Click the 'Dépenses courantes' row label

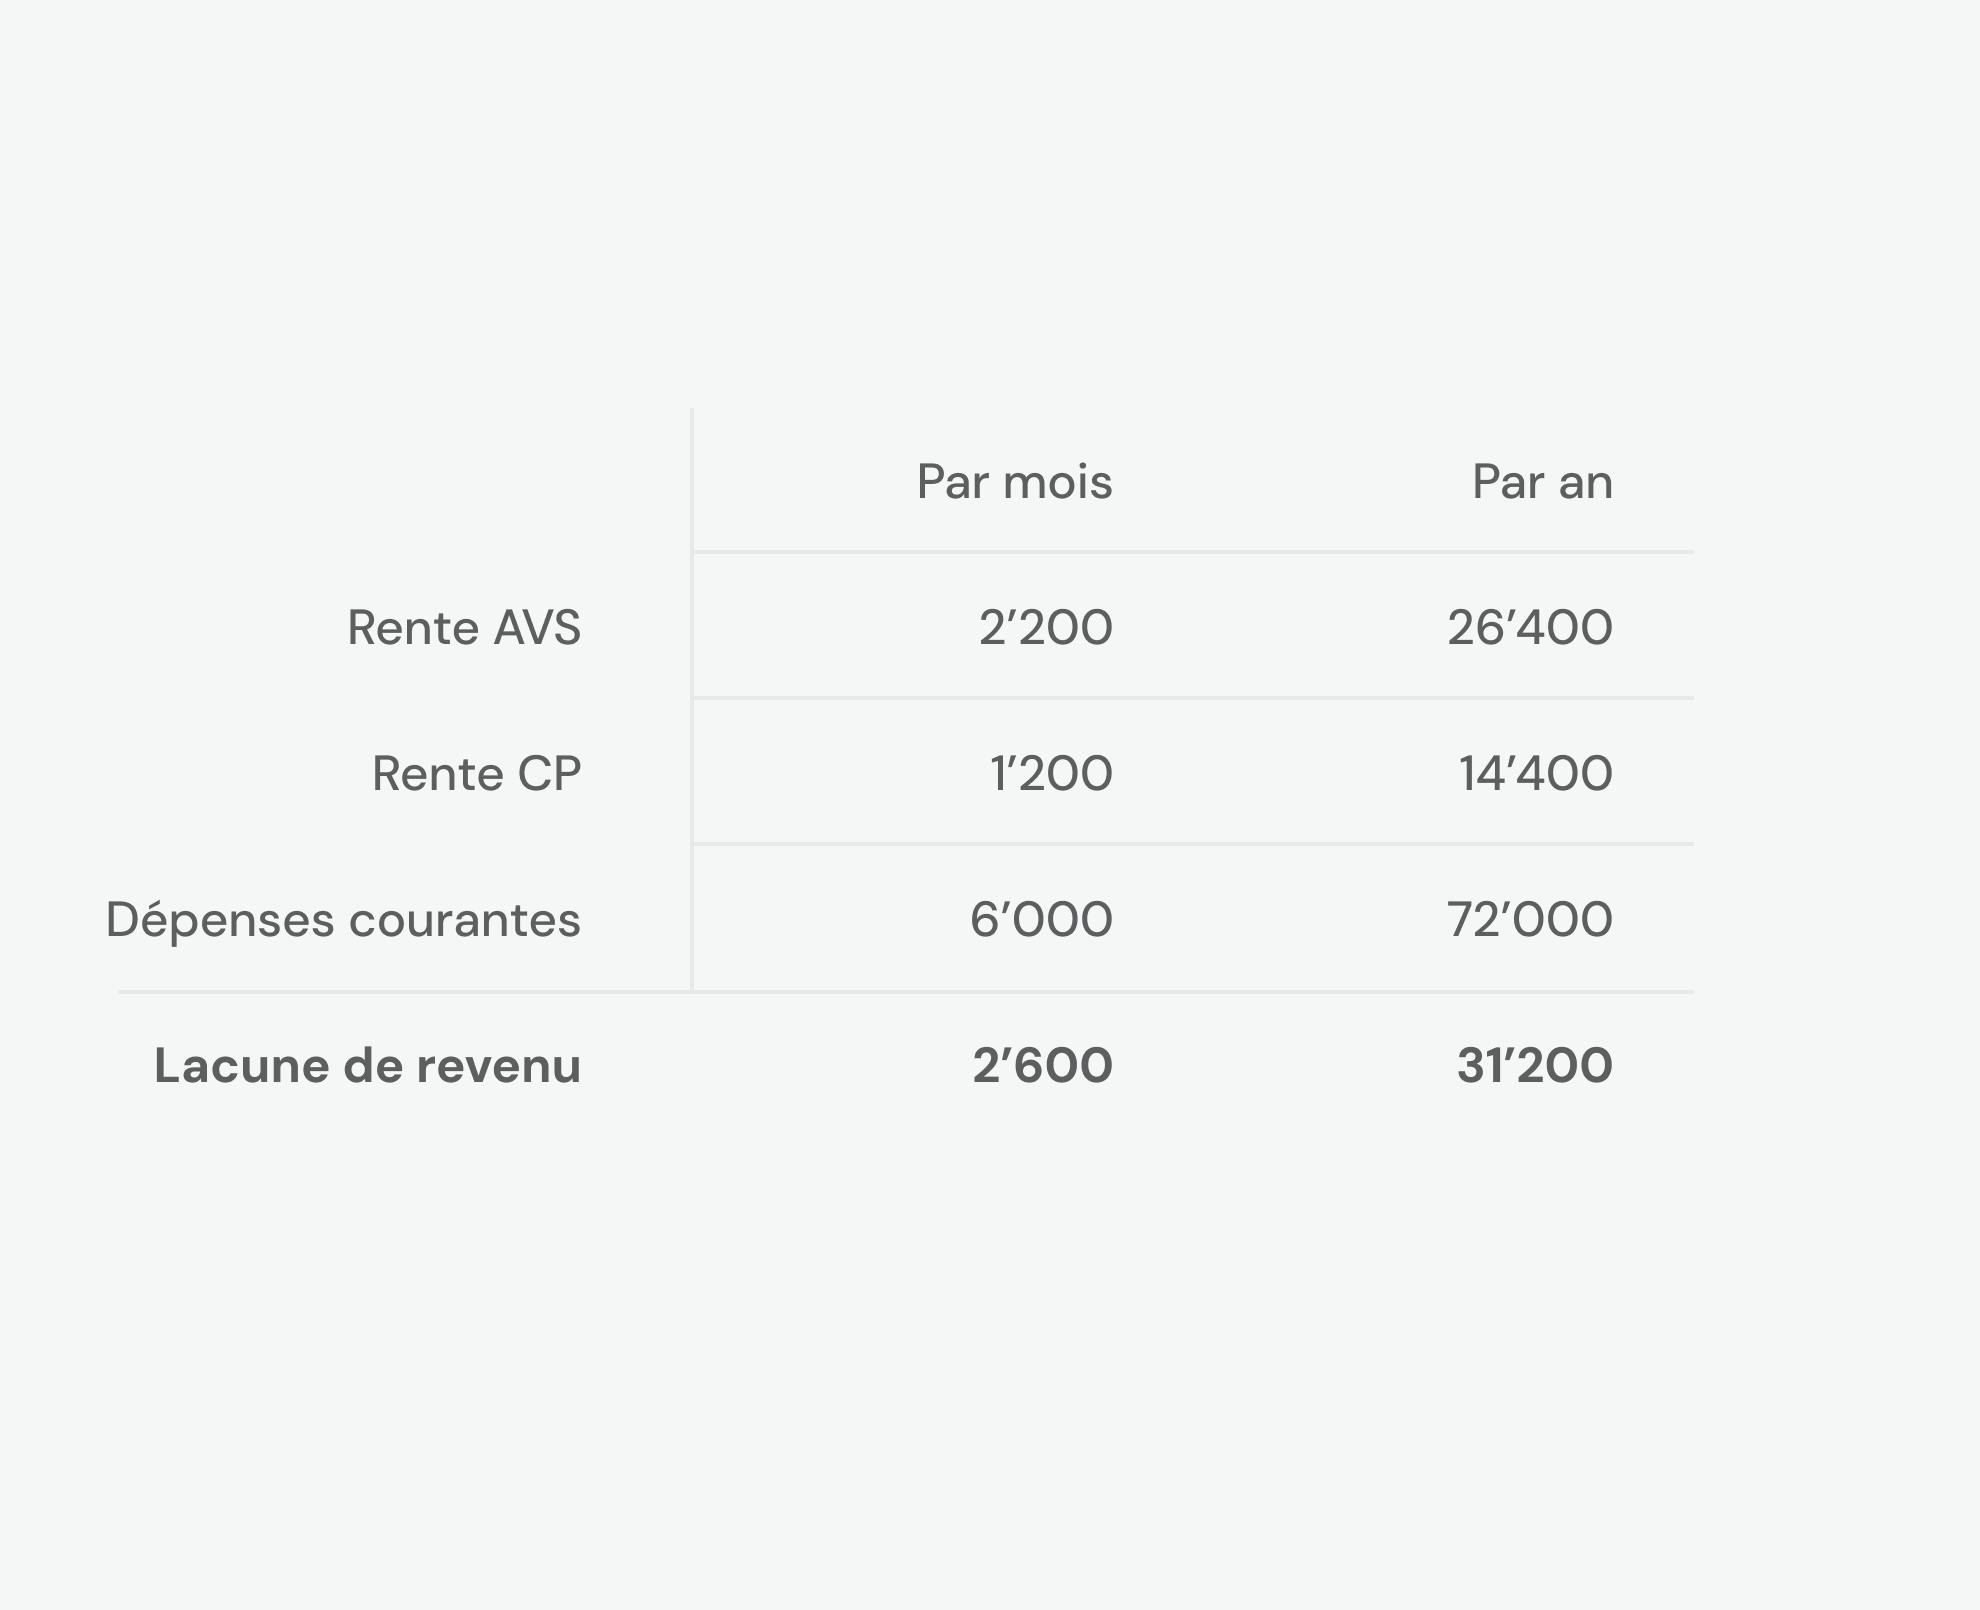coord(343,920)
